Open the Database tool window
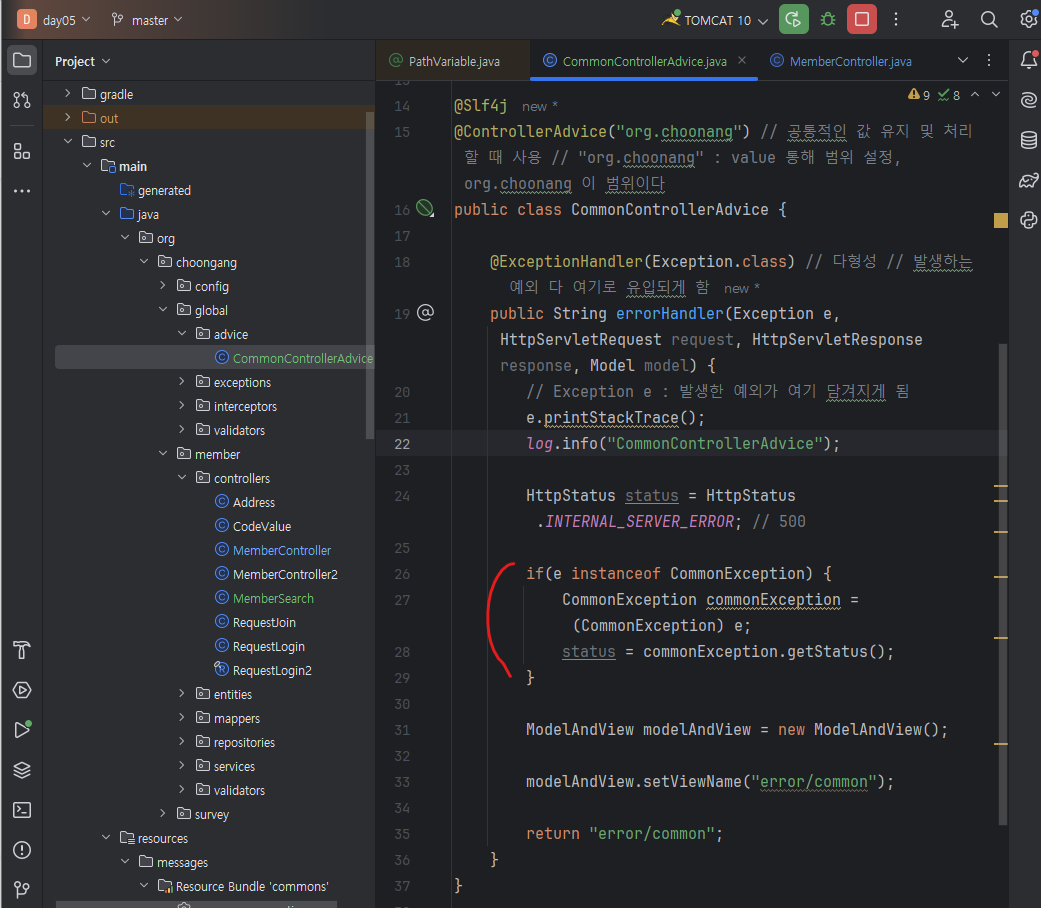Screen dimensions: 1041x908 point(1028,140)
